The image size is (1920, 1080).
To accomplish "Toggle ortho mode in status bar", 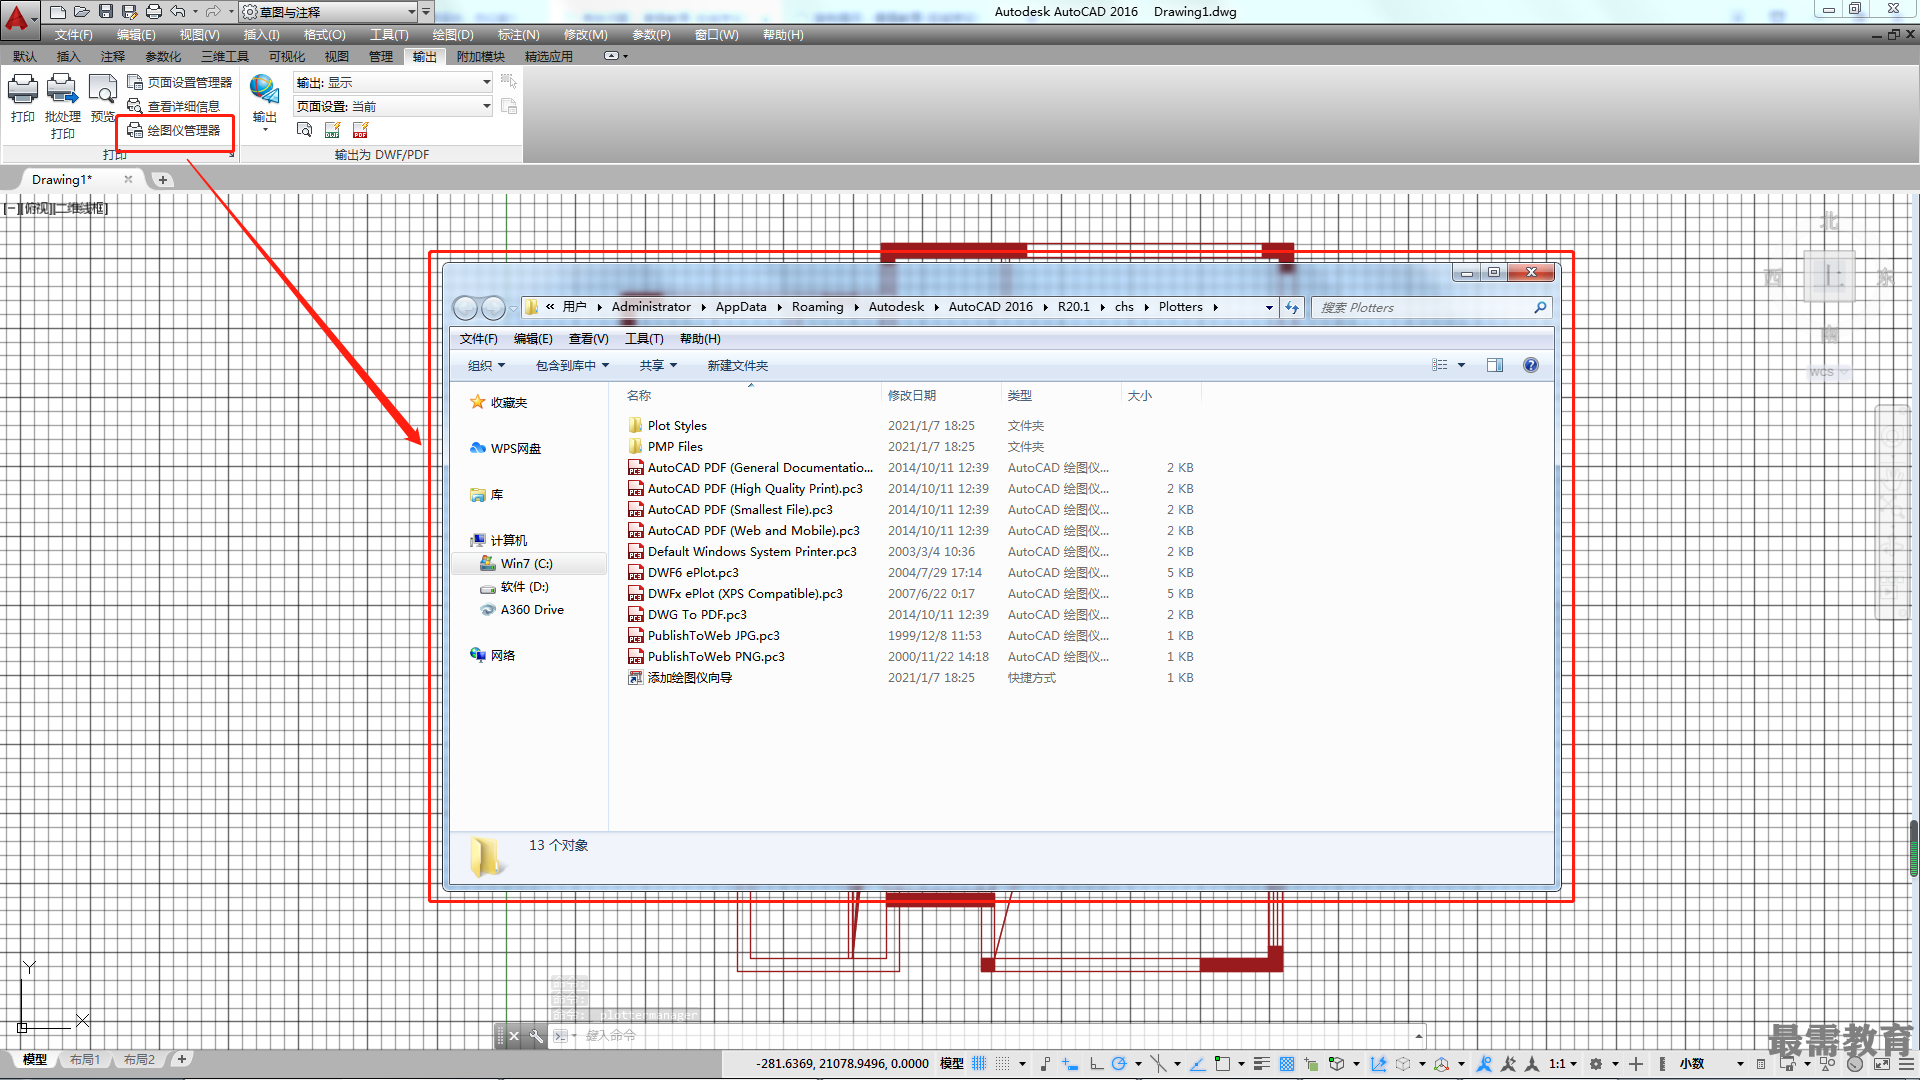I will 1096,1064.
